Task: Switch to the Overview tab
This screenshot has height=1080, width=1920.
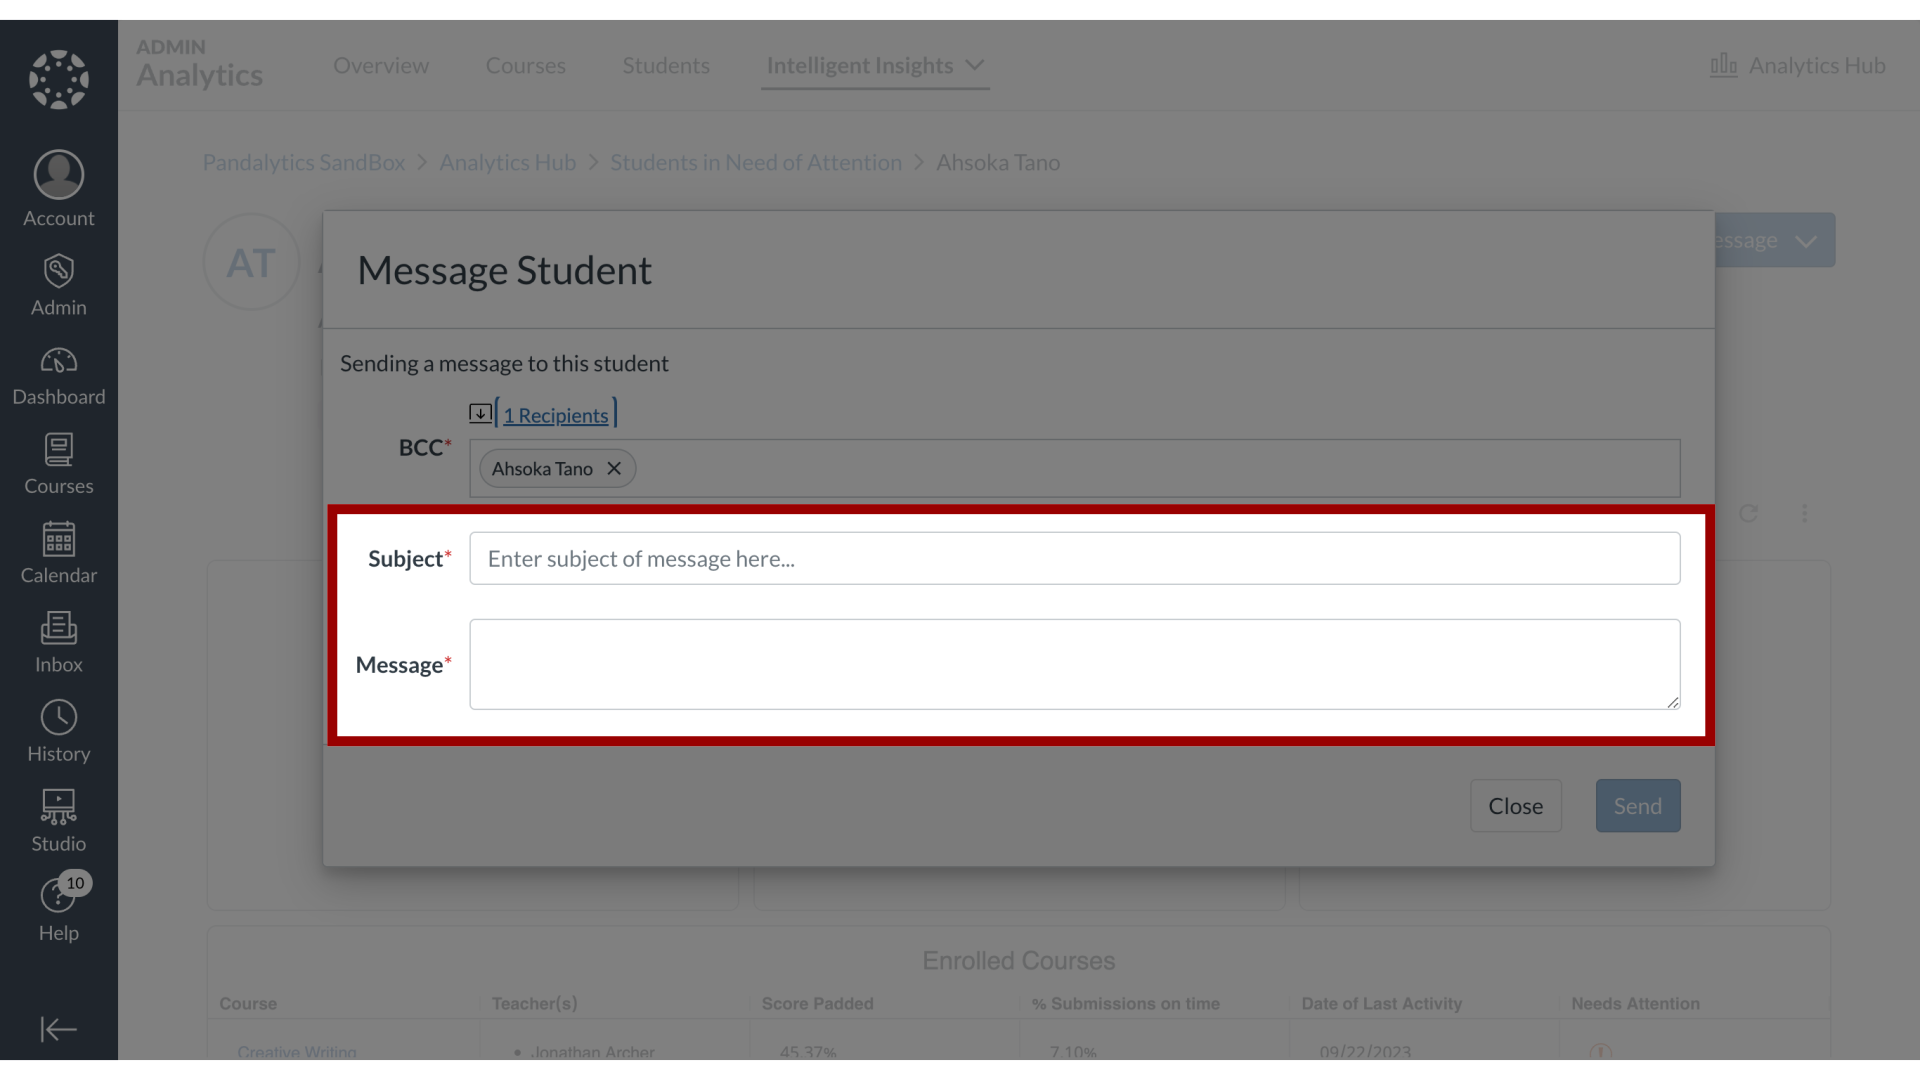Action: tap(381, 66)
